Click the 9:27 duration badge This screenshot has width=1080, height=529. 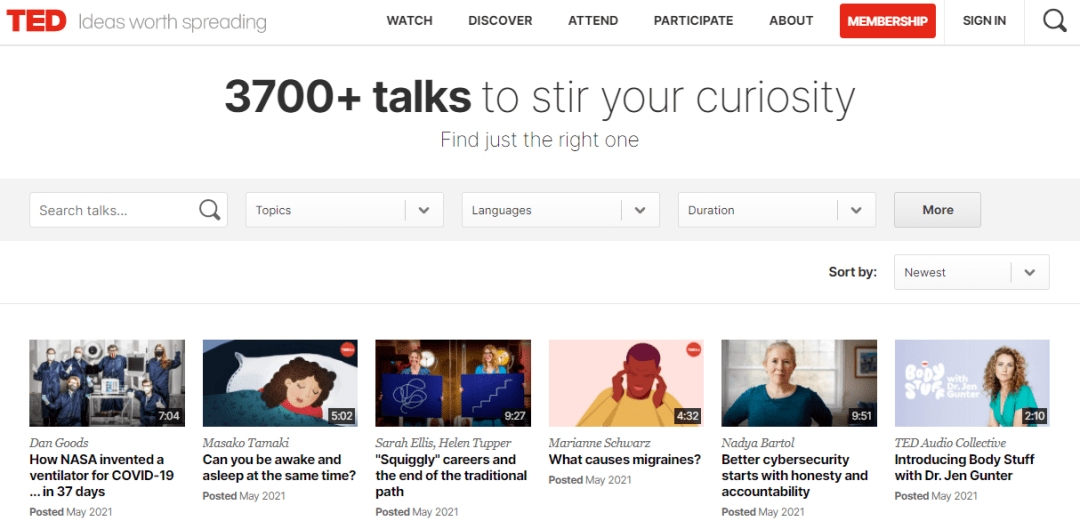(515, 416)
